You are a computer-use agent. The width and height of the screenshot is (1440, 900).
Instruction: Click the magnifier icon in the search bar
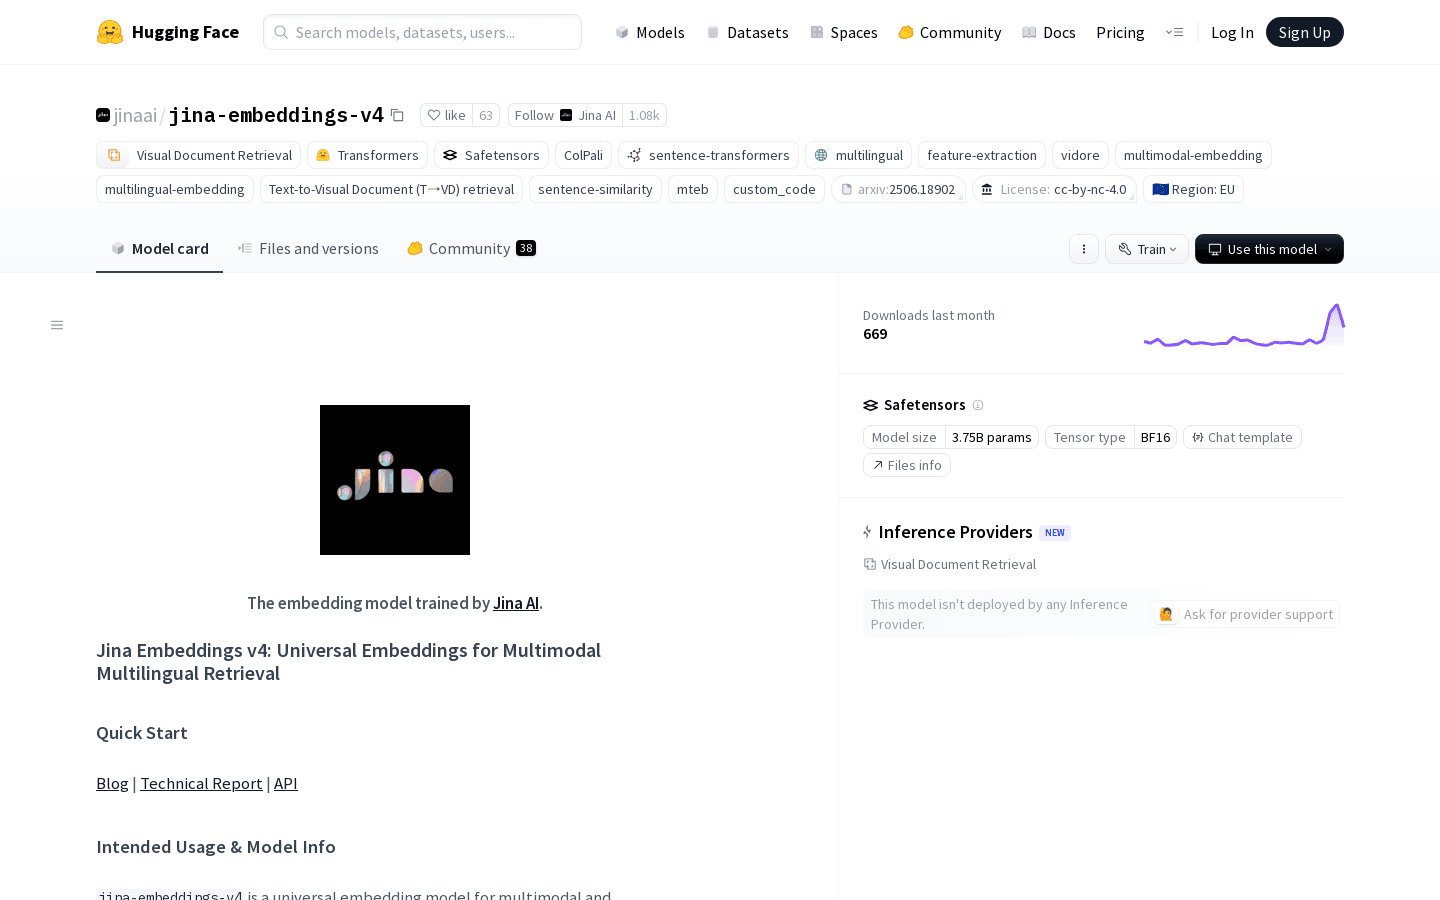(282, 32)
